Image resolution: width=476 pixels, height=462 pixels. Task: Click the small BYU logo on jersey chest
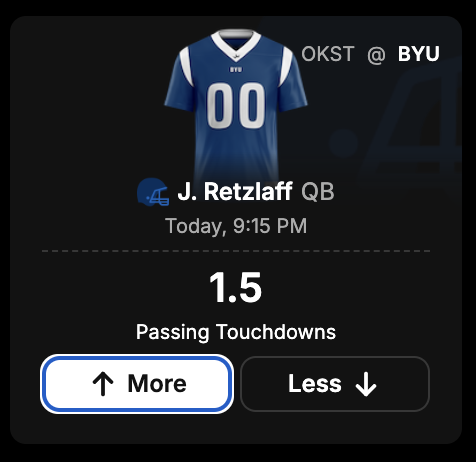236,70
